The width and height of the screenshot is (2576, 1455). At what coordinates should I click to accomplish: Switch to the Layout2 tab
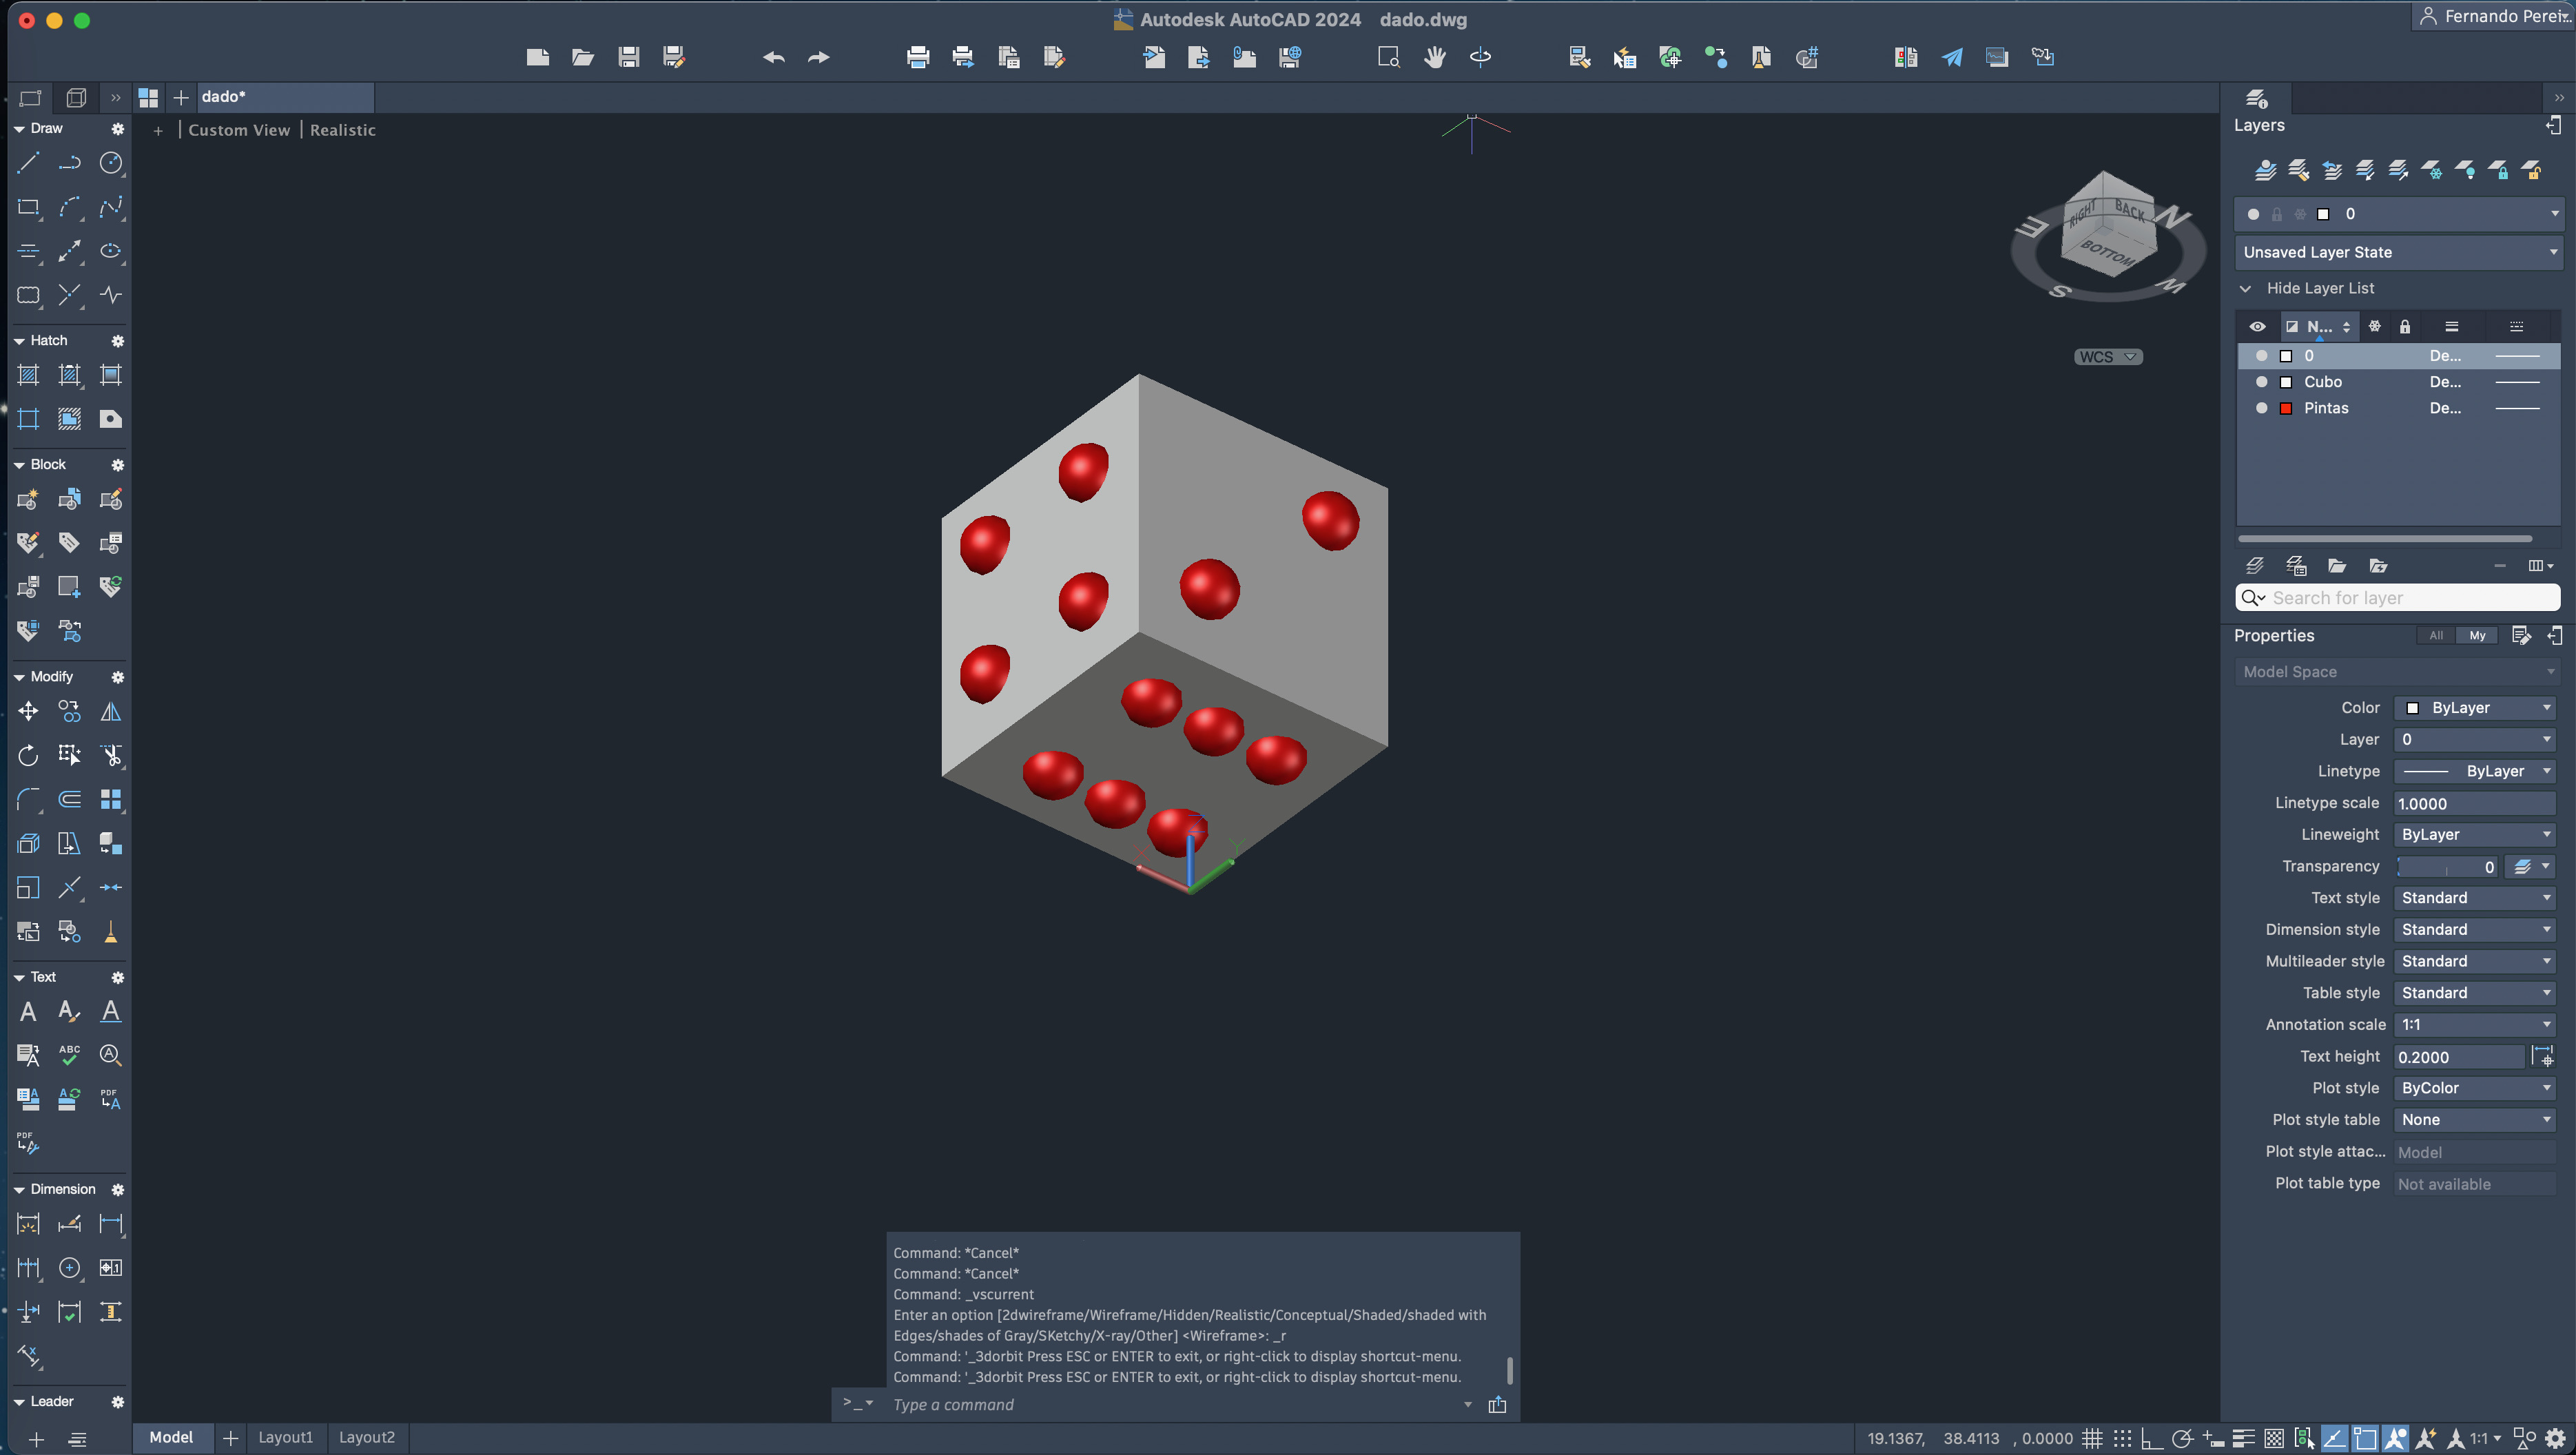(x=367, y=1437)
